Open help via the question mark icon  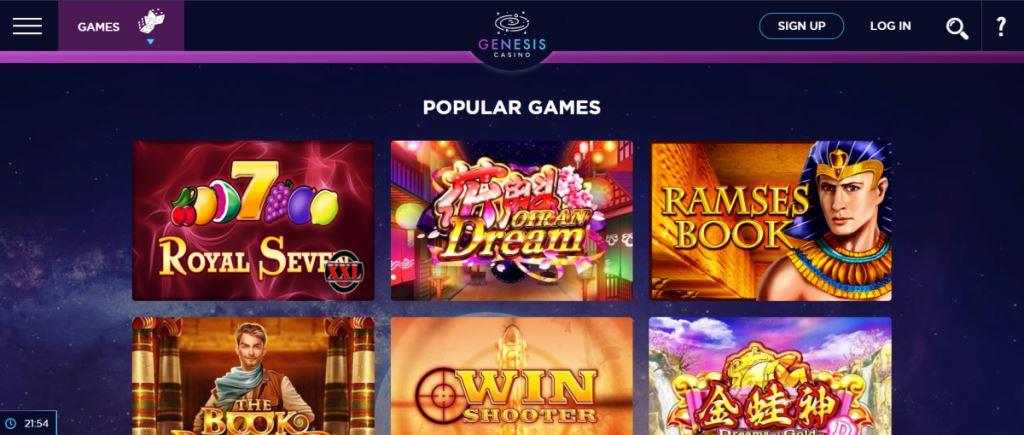pyautogui.click(x=1000, y=26)
